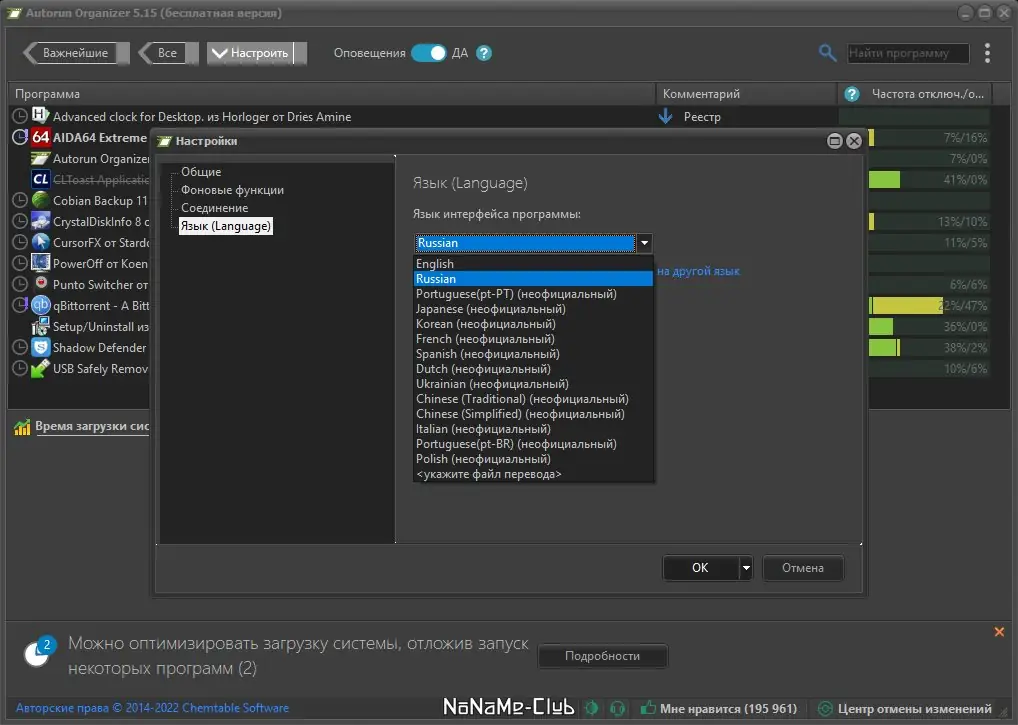Click the Autorun Organizer entry icon
Image resolution: width=1018 pixels, height=725 pixels.
coord(40,158)
